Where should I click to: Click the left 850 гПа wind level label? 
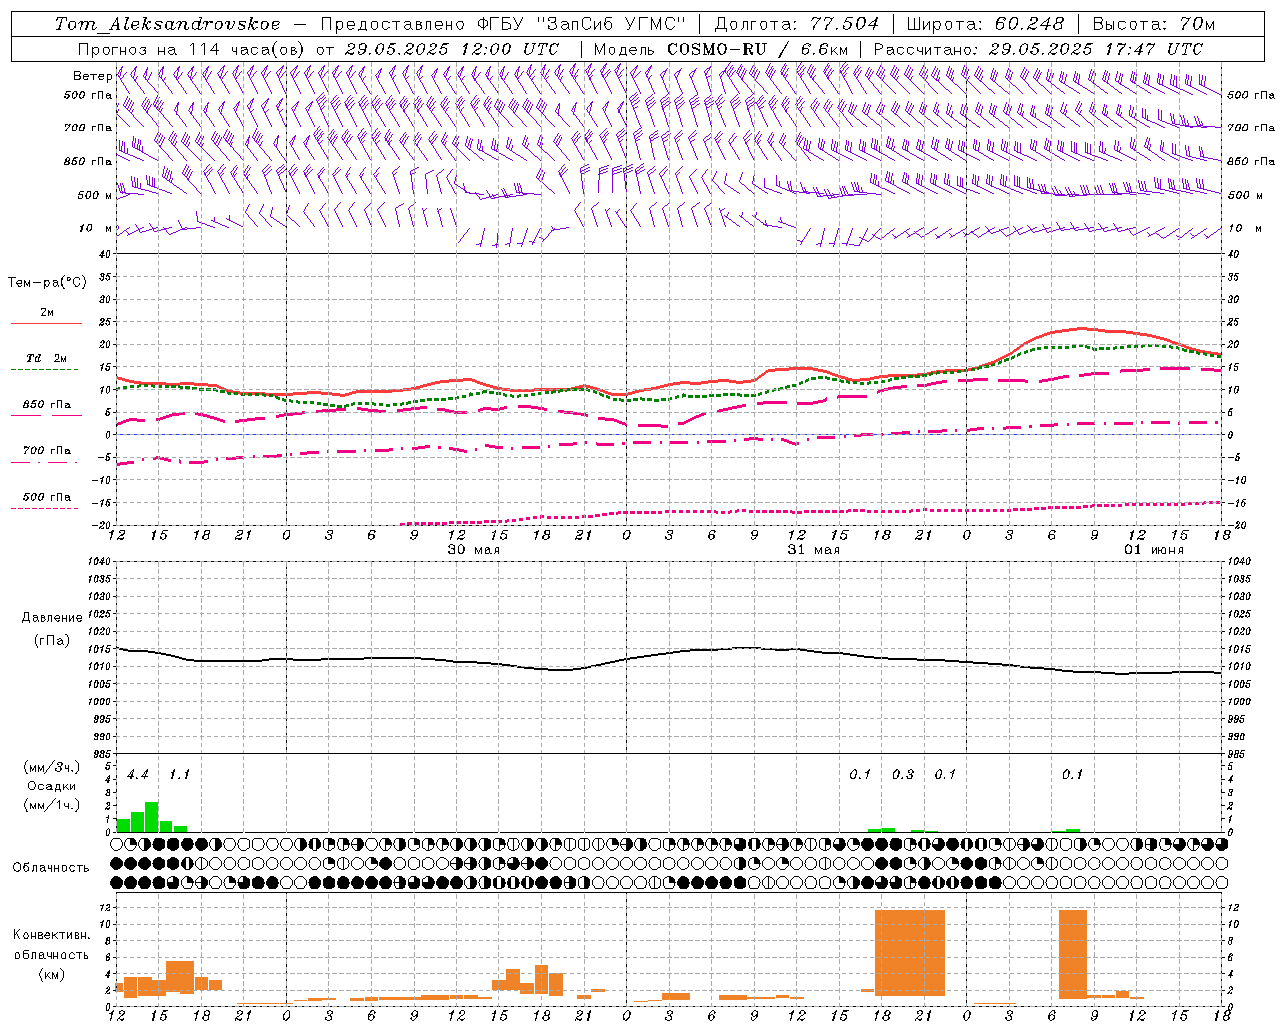coord(88,161)
